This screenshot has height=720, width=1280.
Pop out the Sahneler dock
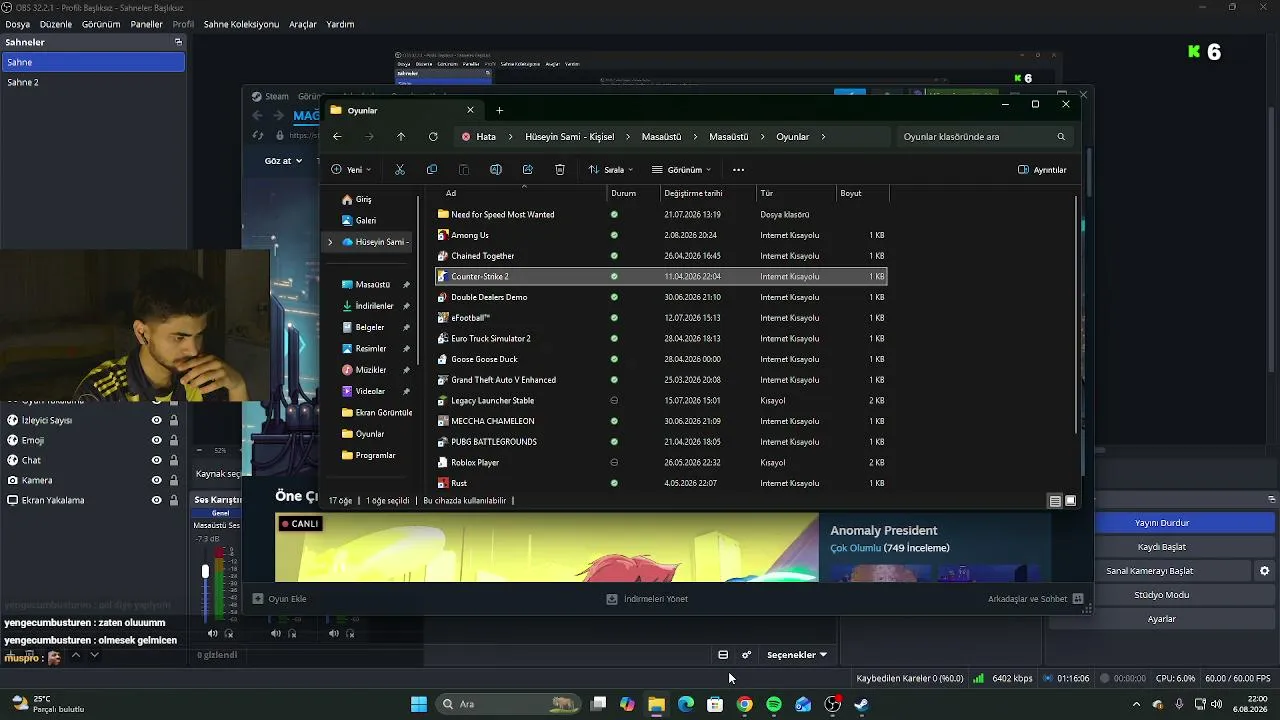tap(178, 42)
